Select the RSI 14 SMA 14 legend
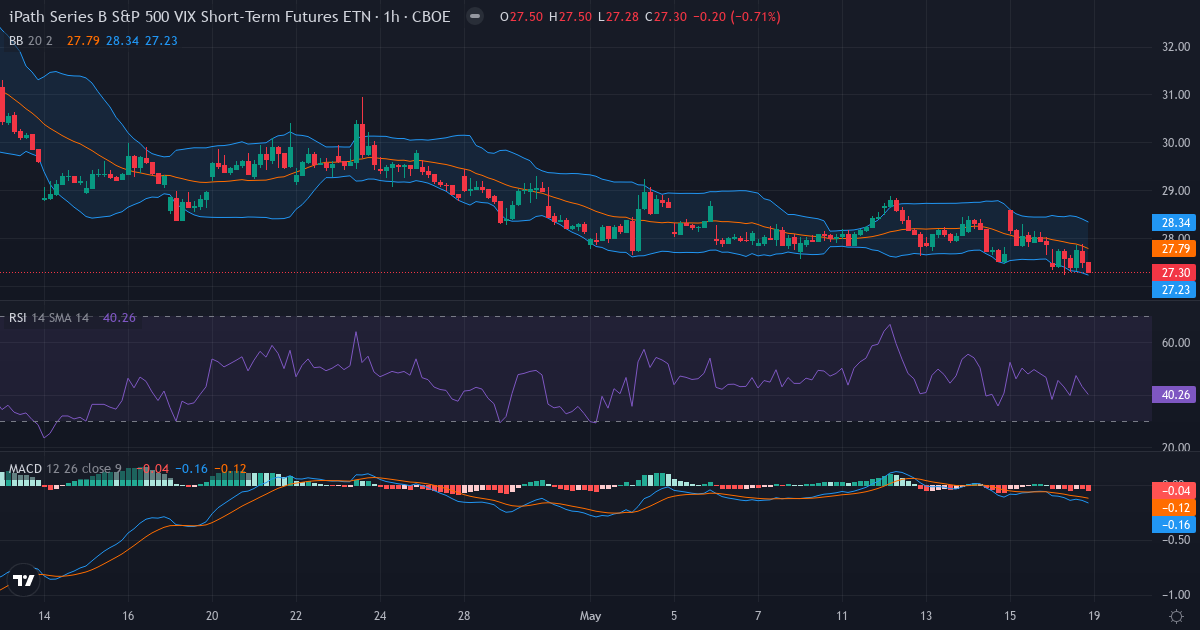This screenshot has height=630, width=1200. pyautogui.click(x=50, y=317)
